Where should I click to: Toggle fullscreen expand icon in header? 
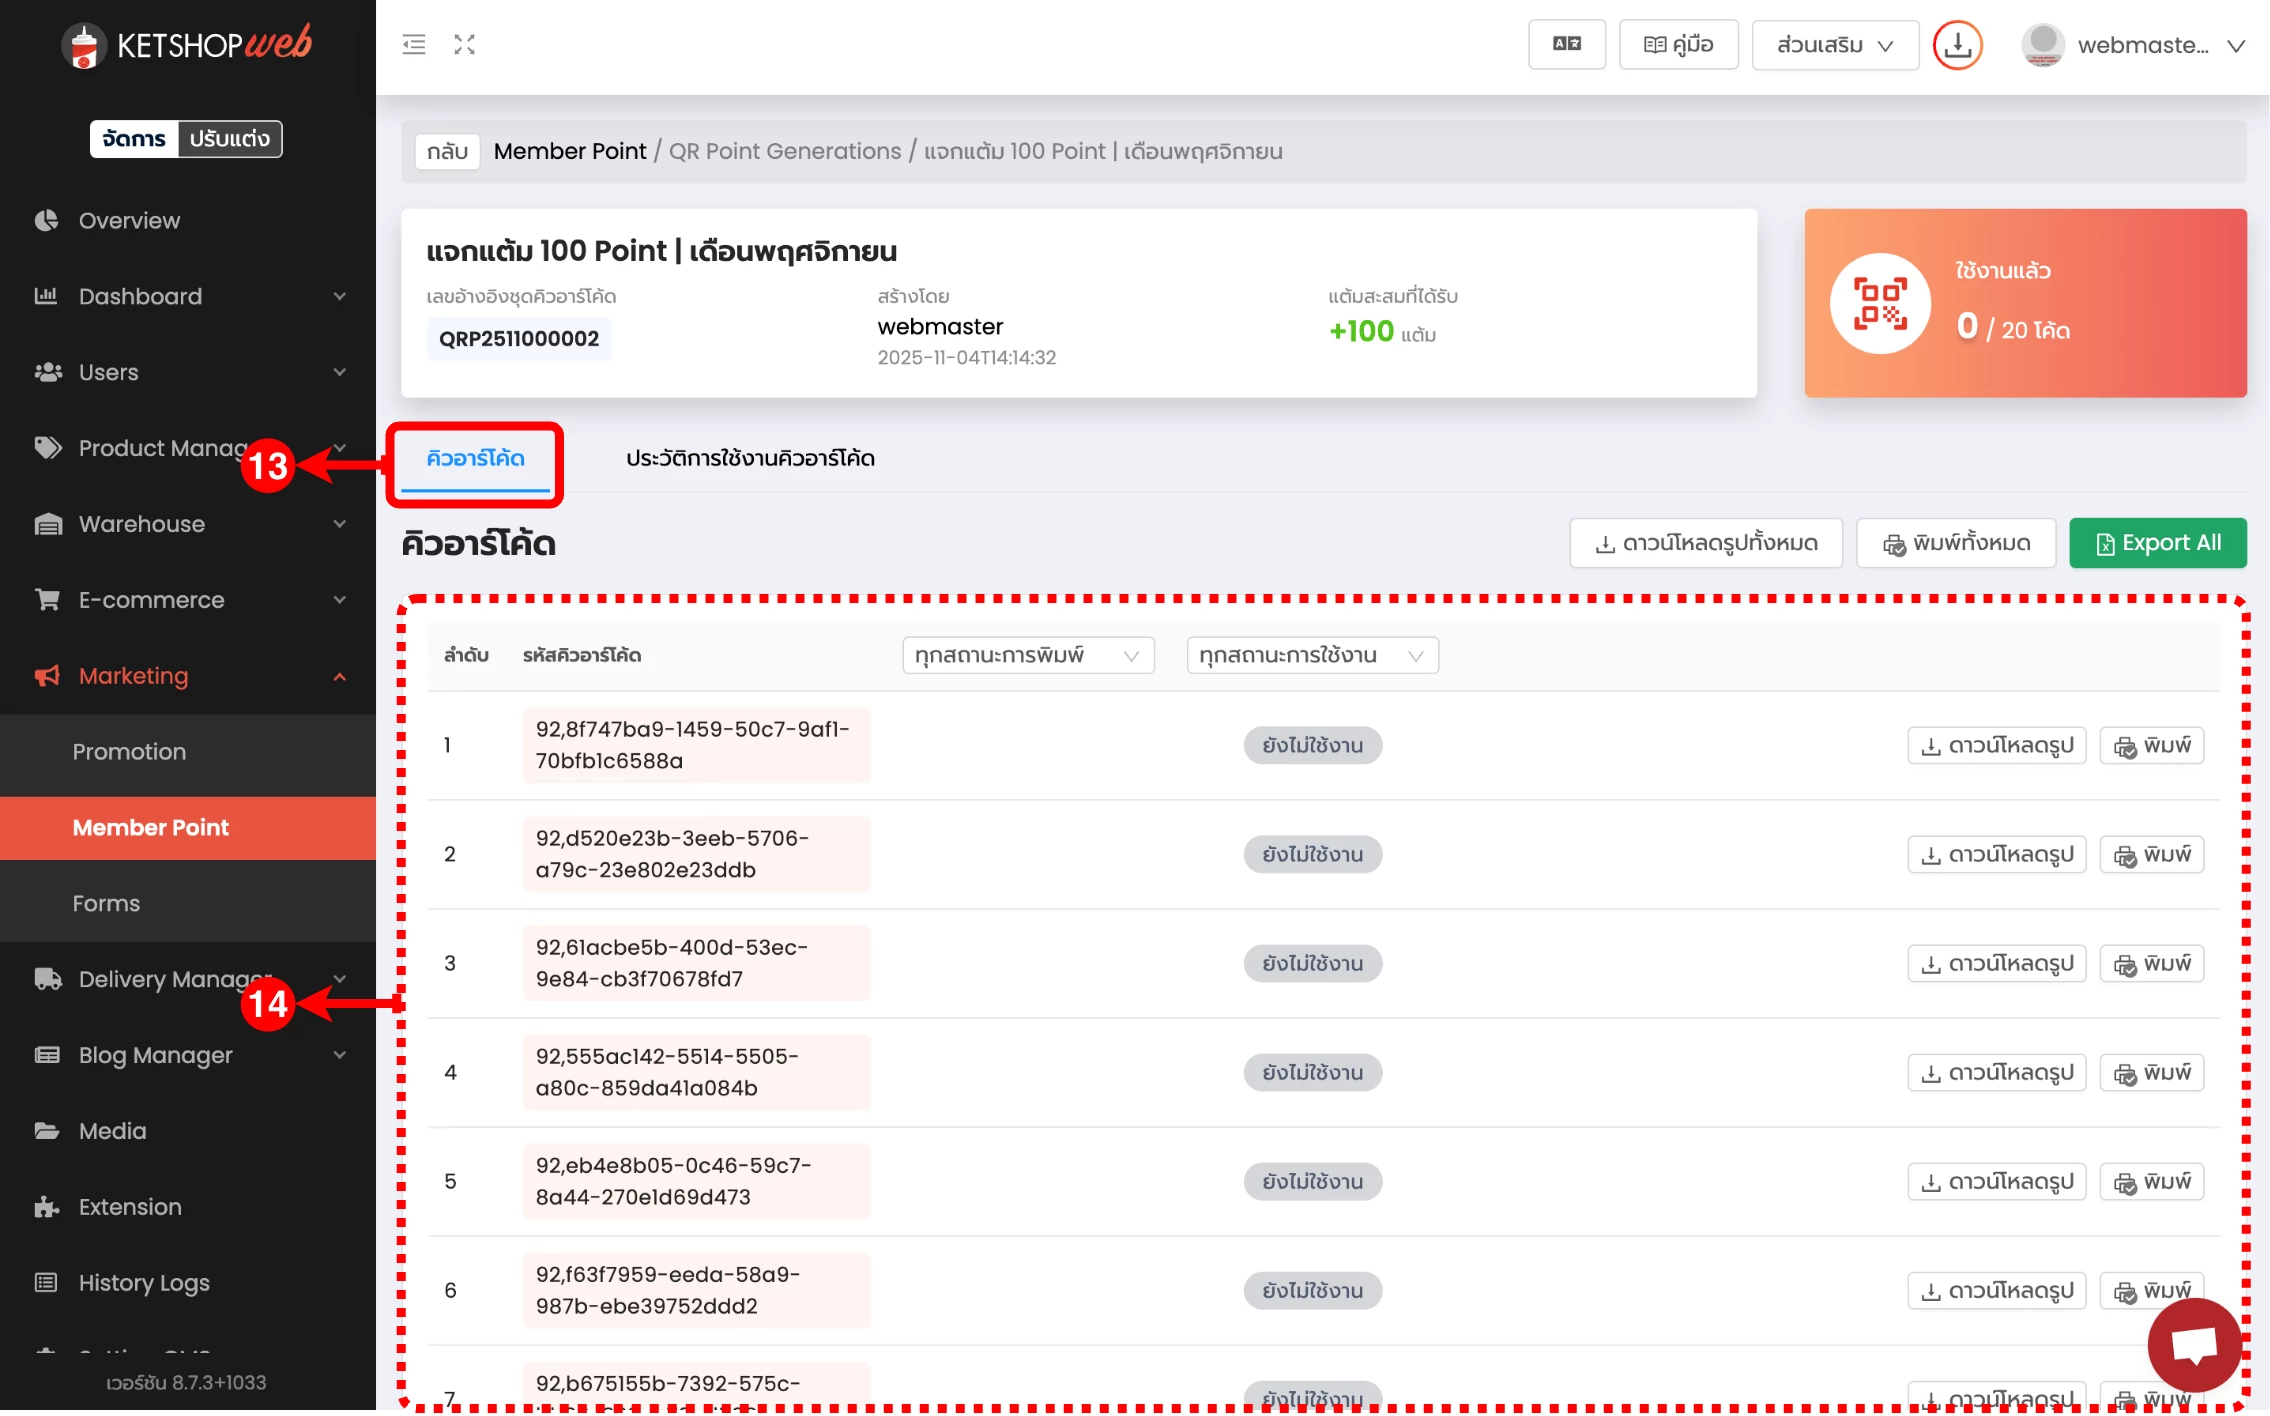coord(464,44)
